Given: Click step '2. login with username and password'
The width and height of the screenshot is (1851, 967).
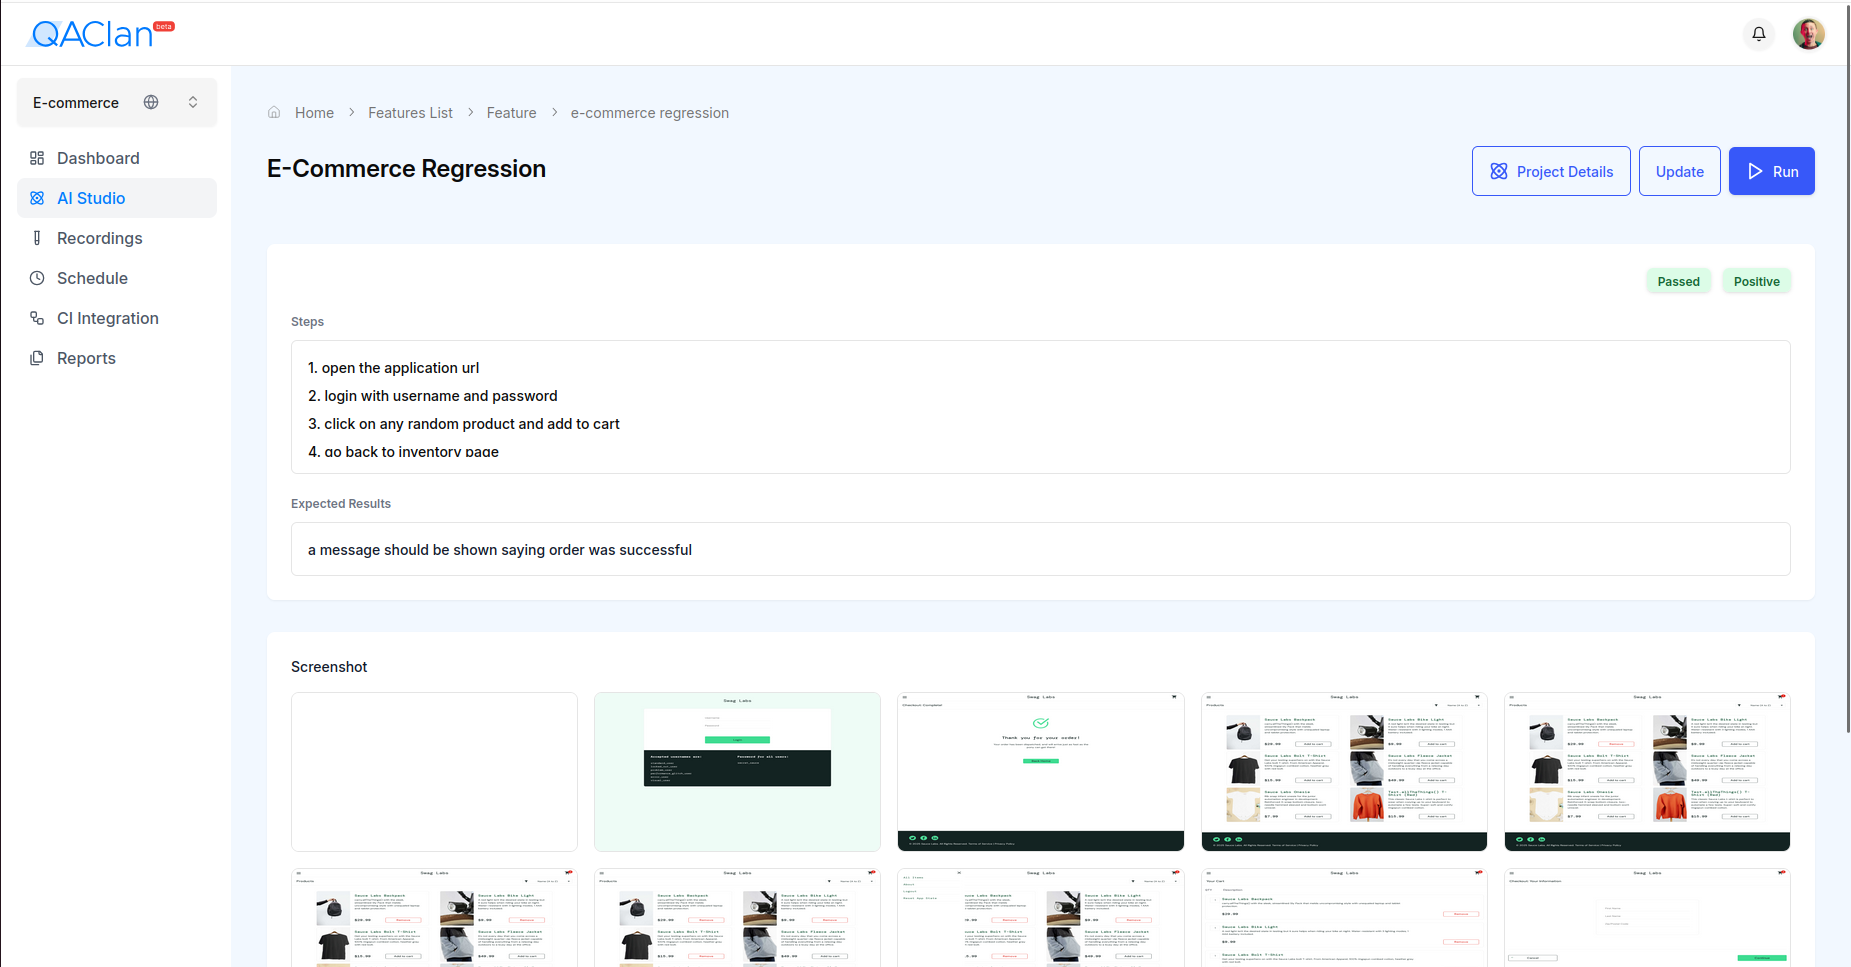Looking at the screenshot, I should click(x=433, y=396).
